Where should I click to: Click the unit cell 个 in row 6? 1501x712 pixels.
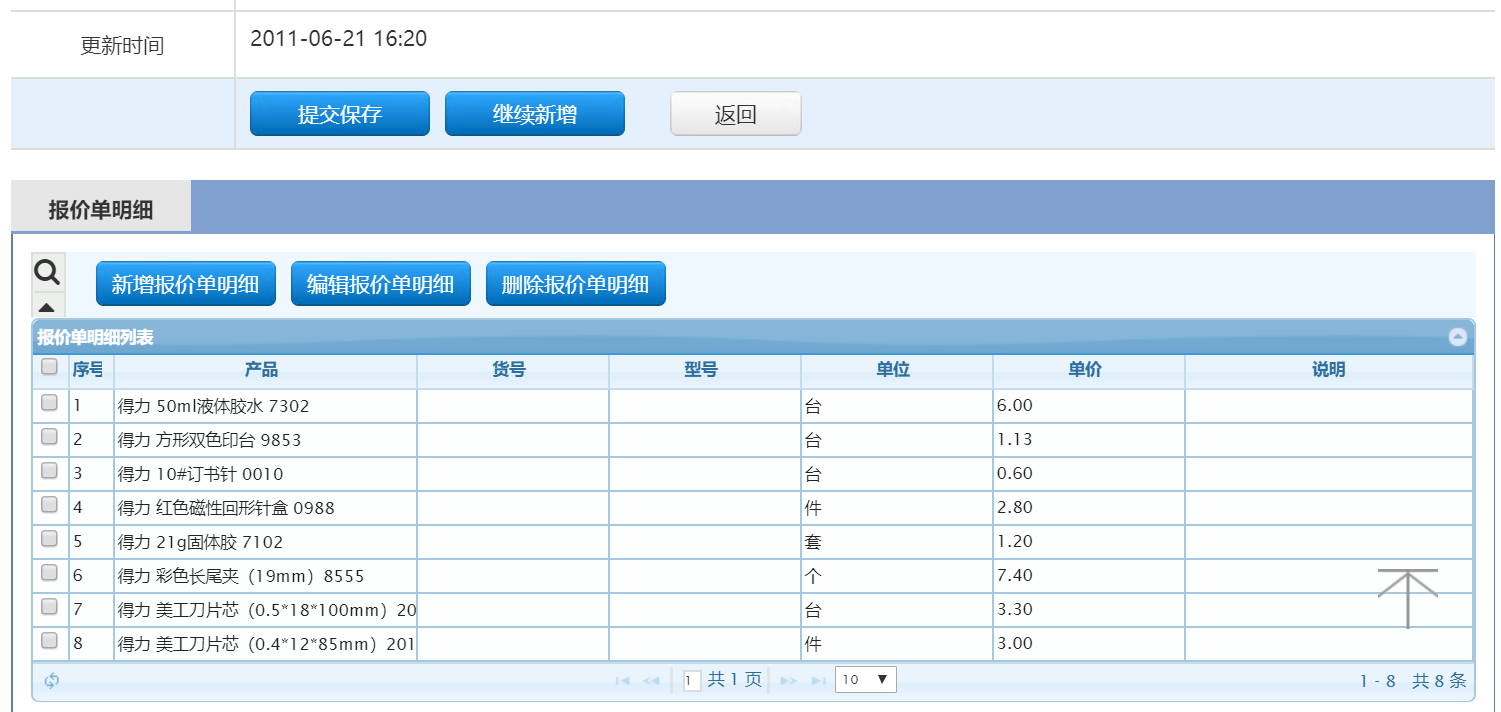click(897, 576)
